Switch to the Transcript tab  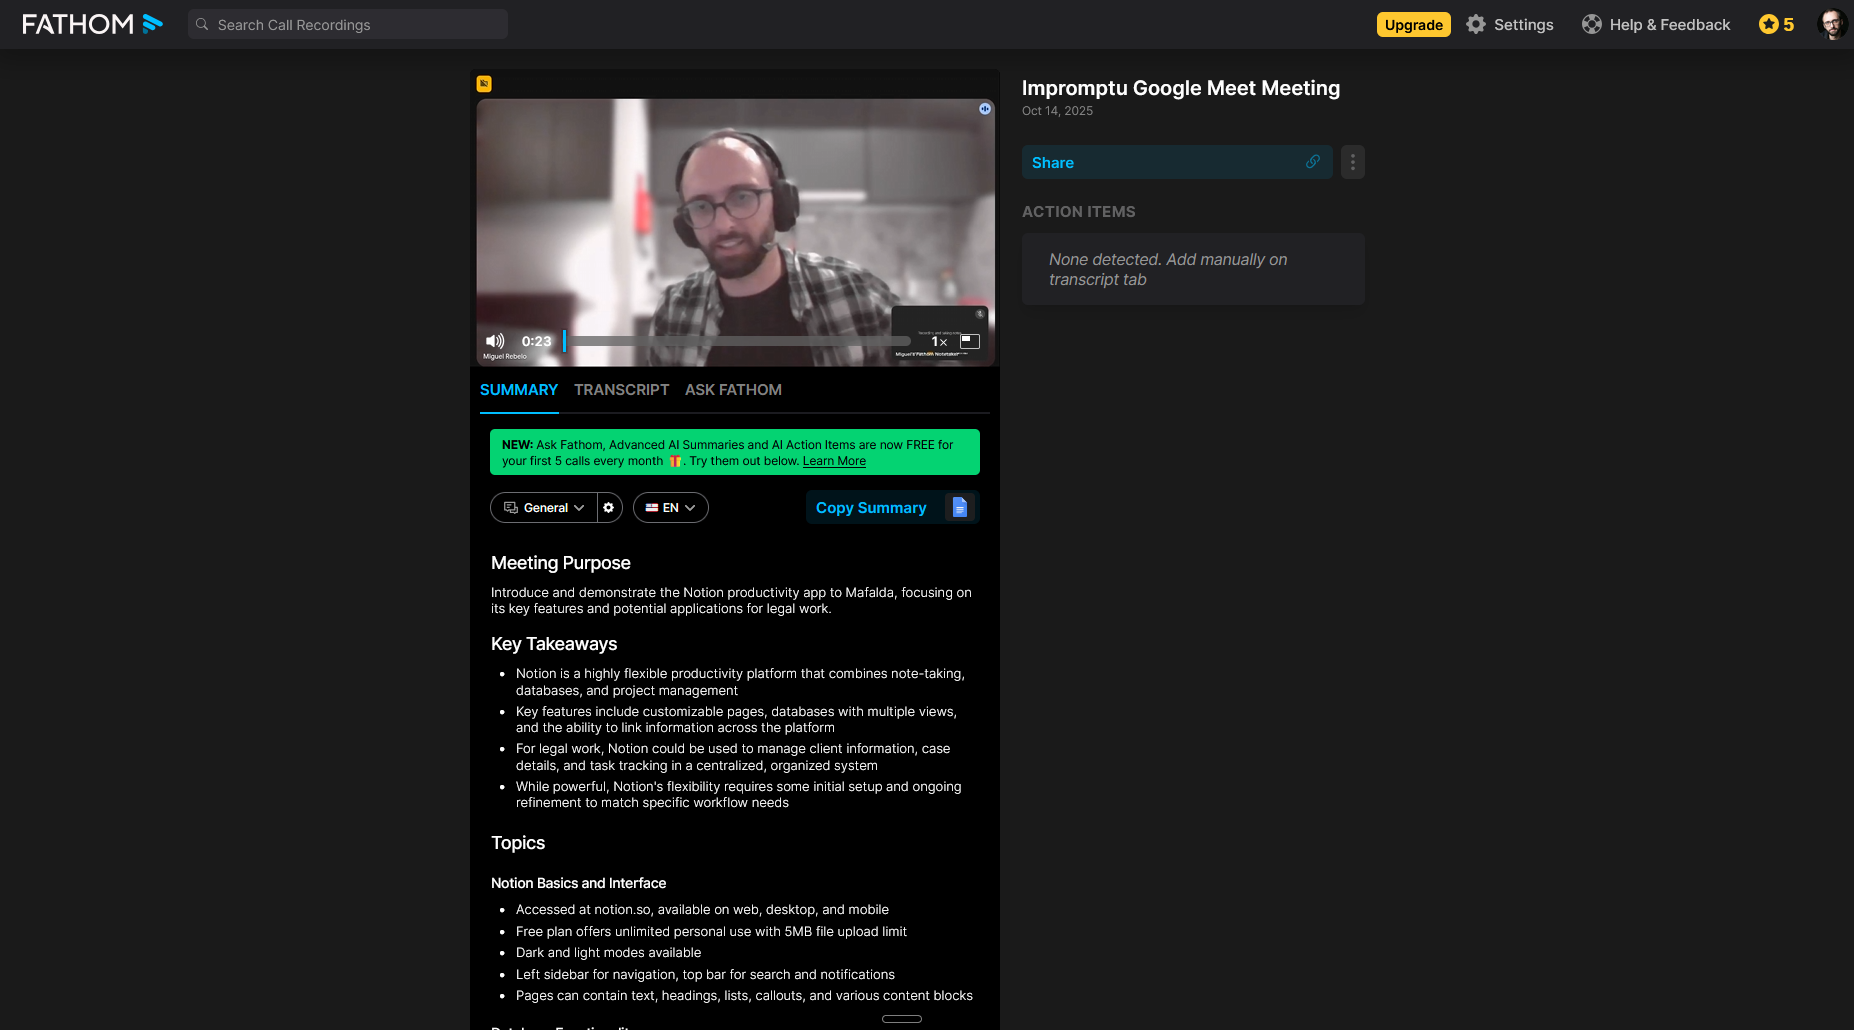[x=621, y=390]
